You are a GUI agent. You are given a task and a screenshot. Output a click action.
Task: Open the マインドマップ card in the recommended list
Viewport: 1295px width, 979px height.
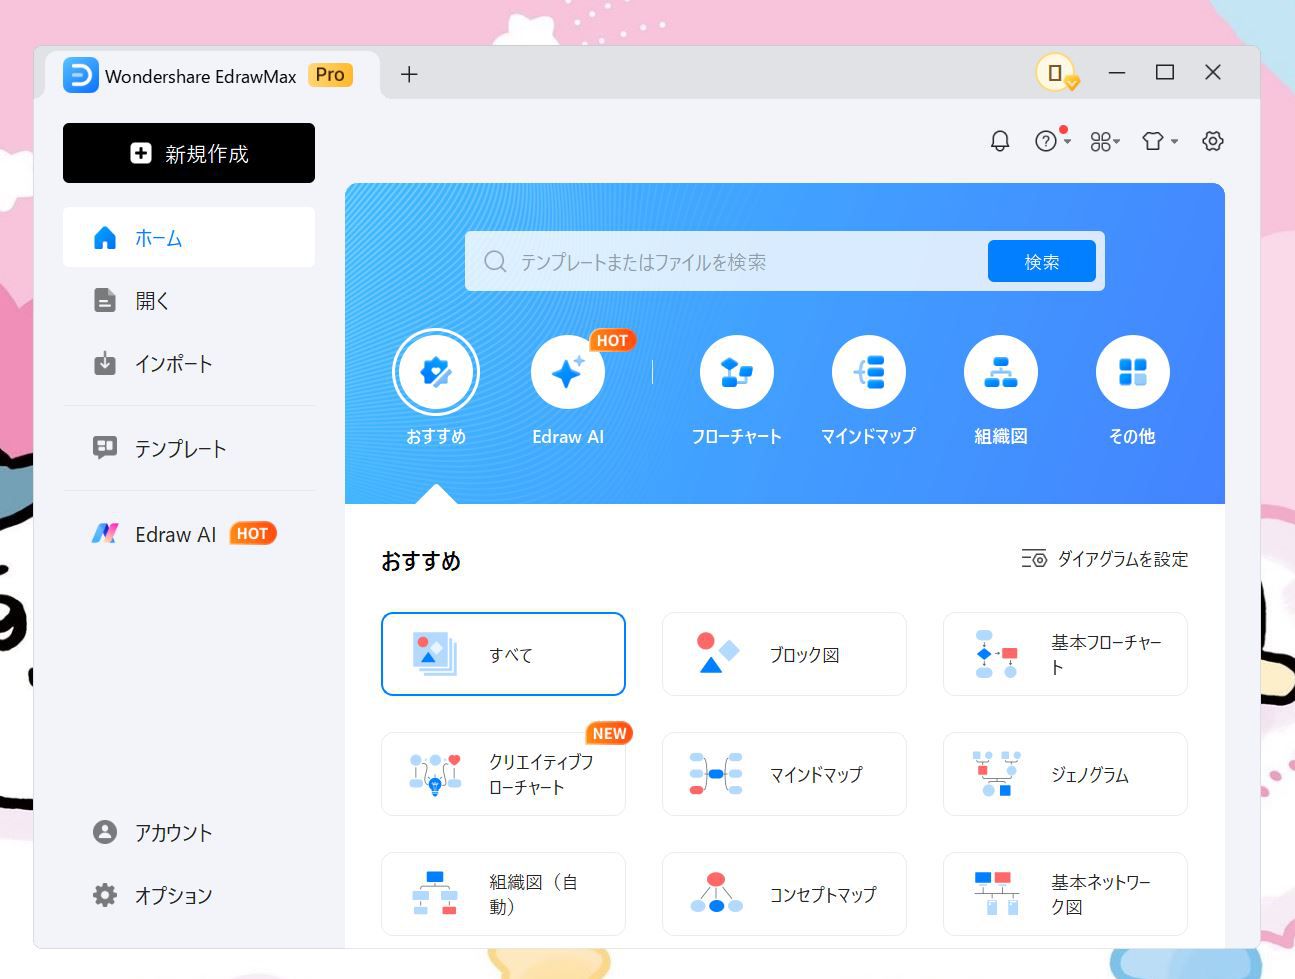784,774
